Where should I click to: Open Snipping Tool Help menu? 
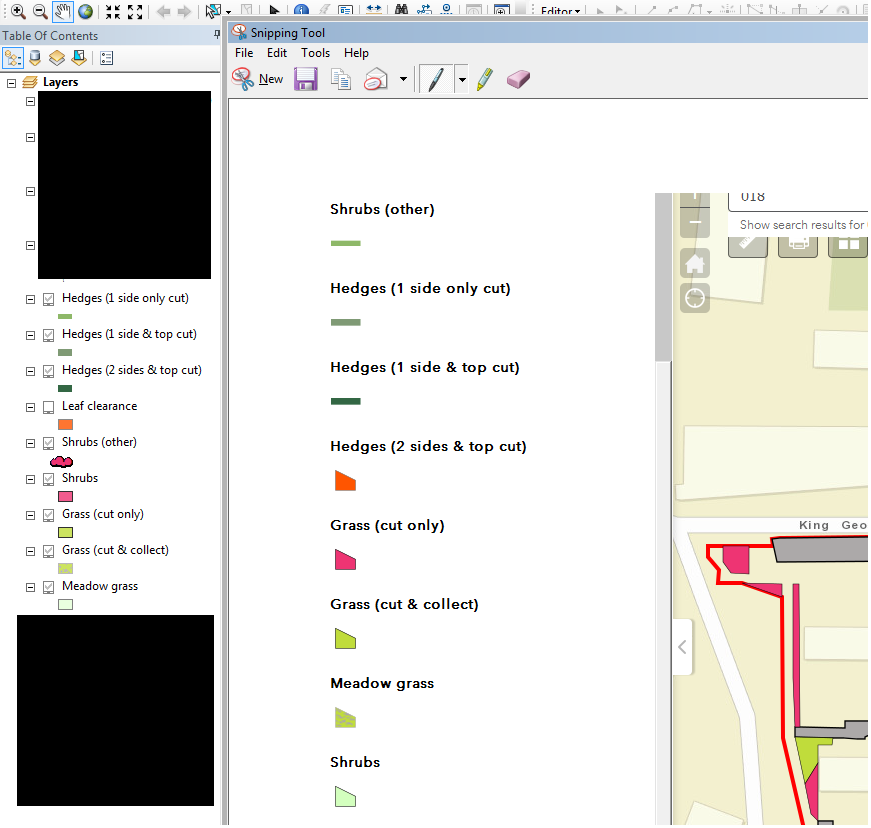pos(356,53)
